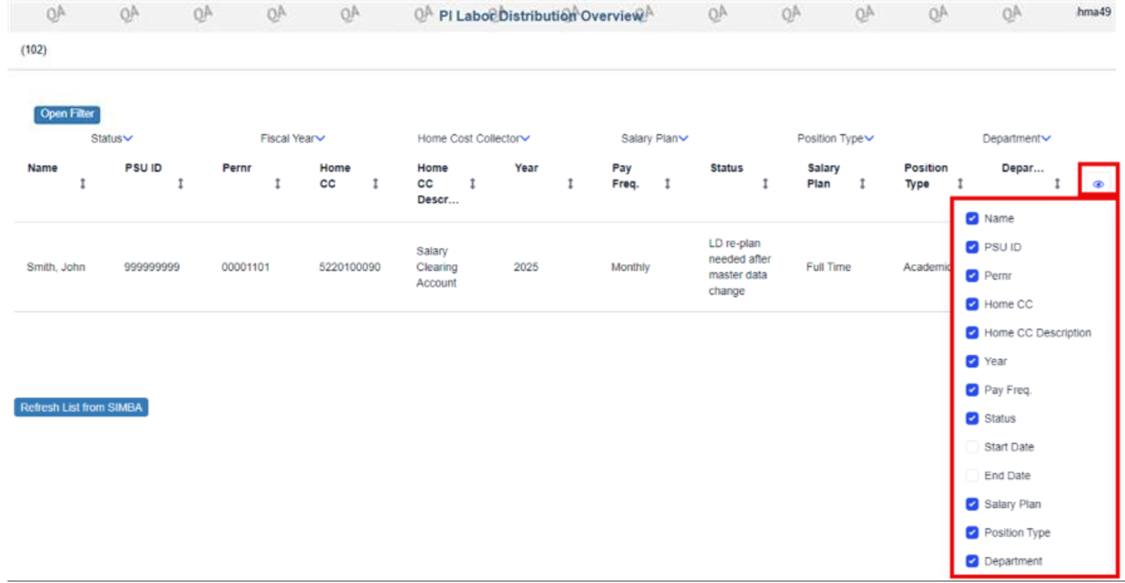1125x583 pixels.
Task: Click the Full Time salary plan cell
Action: (x=828, y=267)
